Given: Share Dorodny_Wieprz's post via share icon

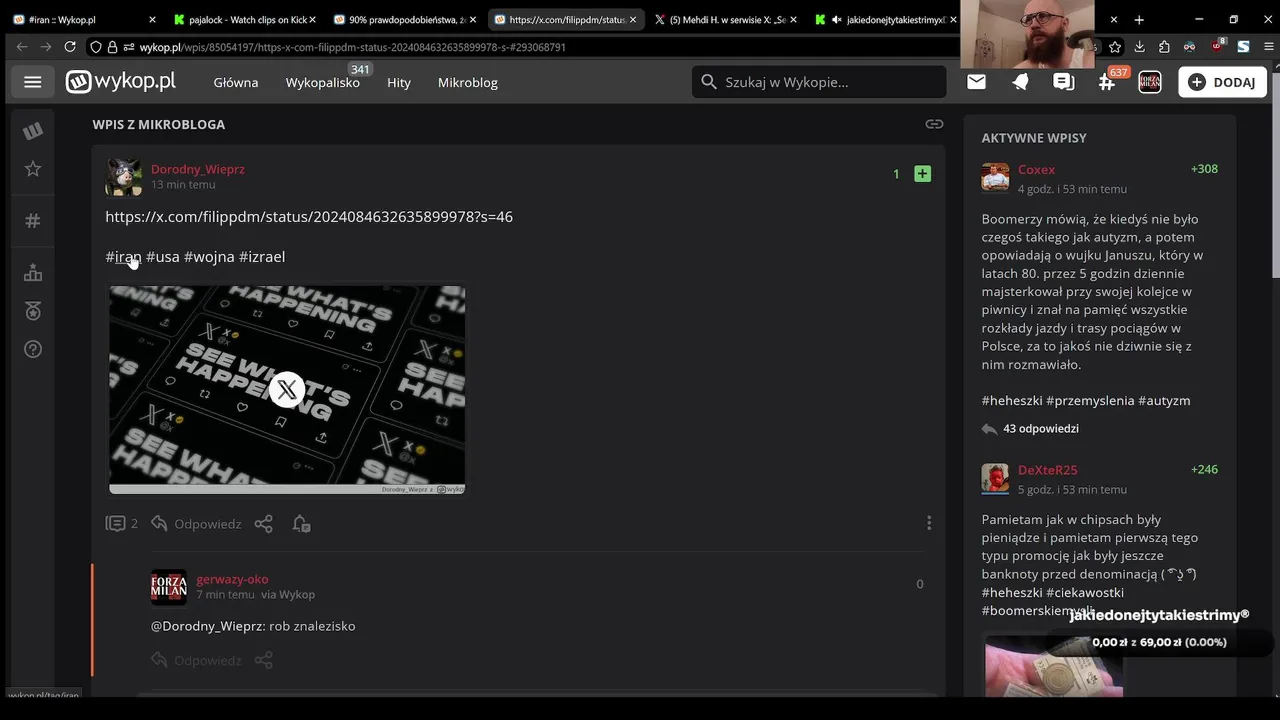Looking at the screenshot, I should tap(263, 523).
